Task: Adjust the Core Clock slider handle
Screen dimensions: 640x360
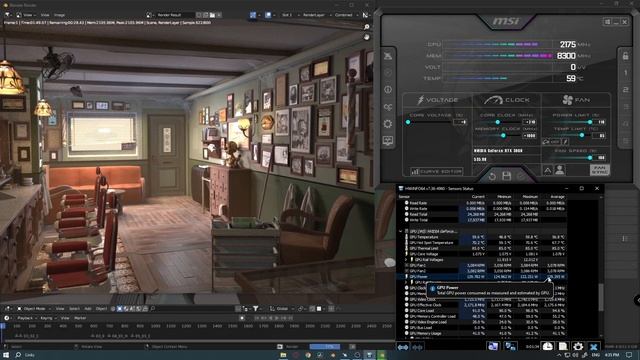Action: pos(498,122)
